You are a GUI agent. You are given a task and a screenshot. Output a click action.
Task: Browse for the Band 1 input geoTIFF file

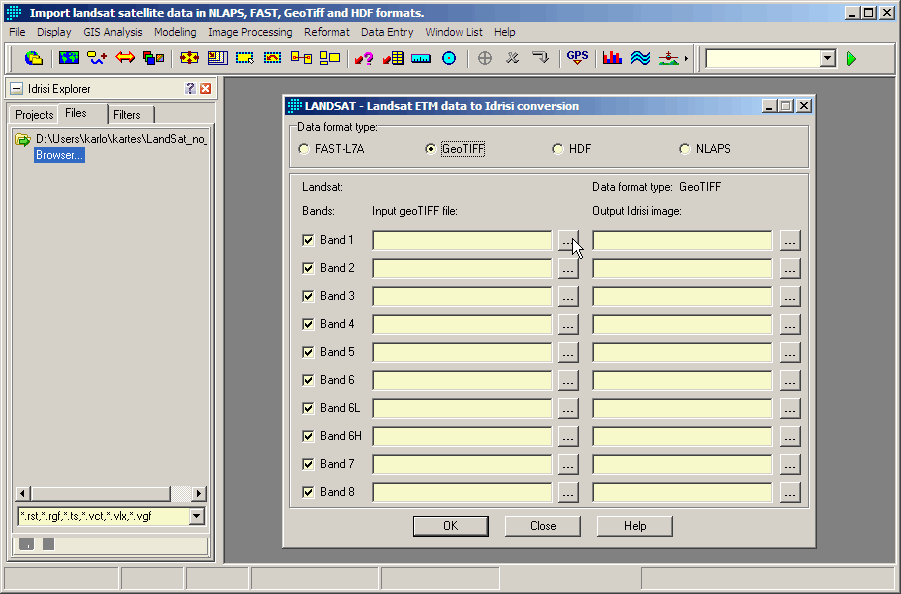point(568,241)
